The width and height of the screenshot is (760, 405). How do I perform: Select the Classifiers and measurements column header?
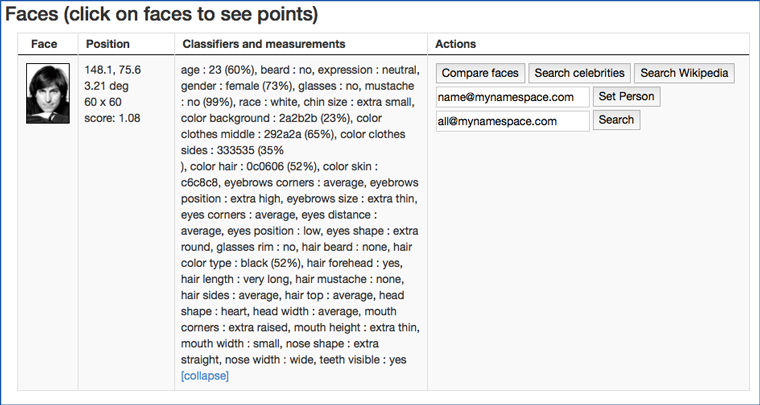pos(263,44)
